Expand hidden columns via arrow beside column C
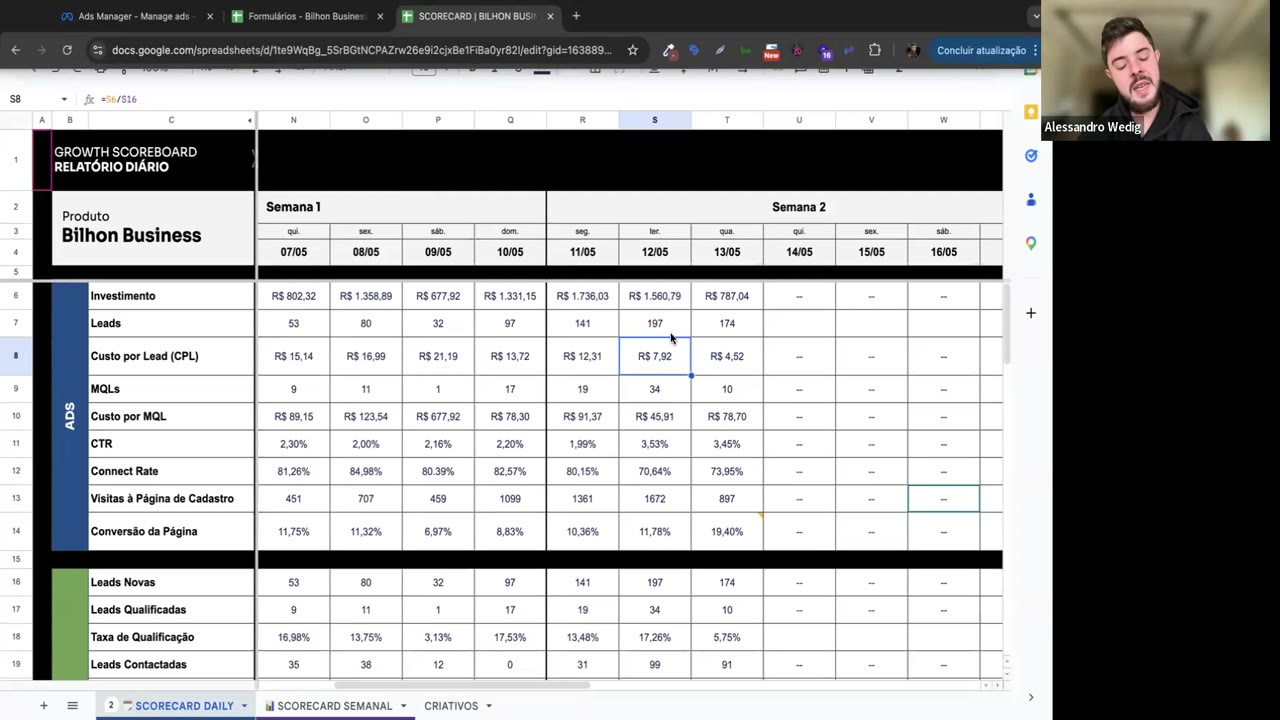The height and width of the screenshot is (720, 1280). coord(249,121)
